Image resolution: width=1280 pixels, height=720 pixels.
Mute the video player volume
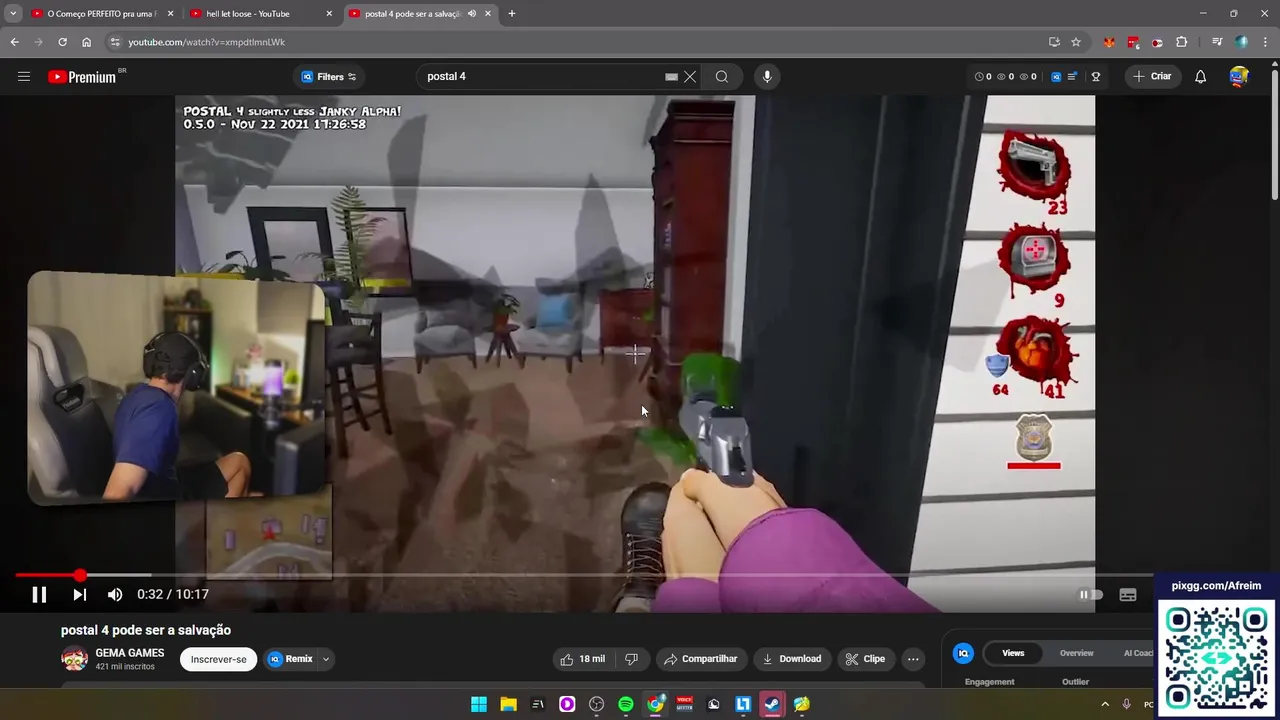pyautogui.click(x=115, y=594)
